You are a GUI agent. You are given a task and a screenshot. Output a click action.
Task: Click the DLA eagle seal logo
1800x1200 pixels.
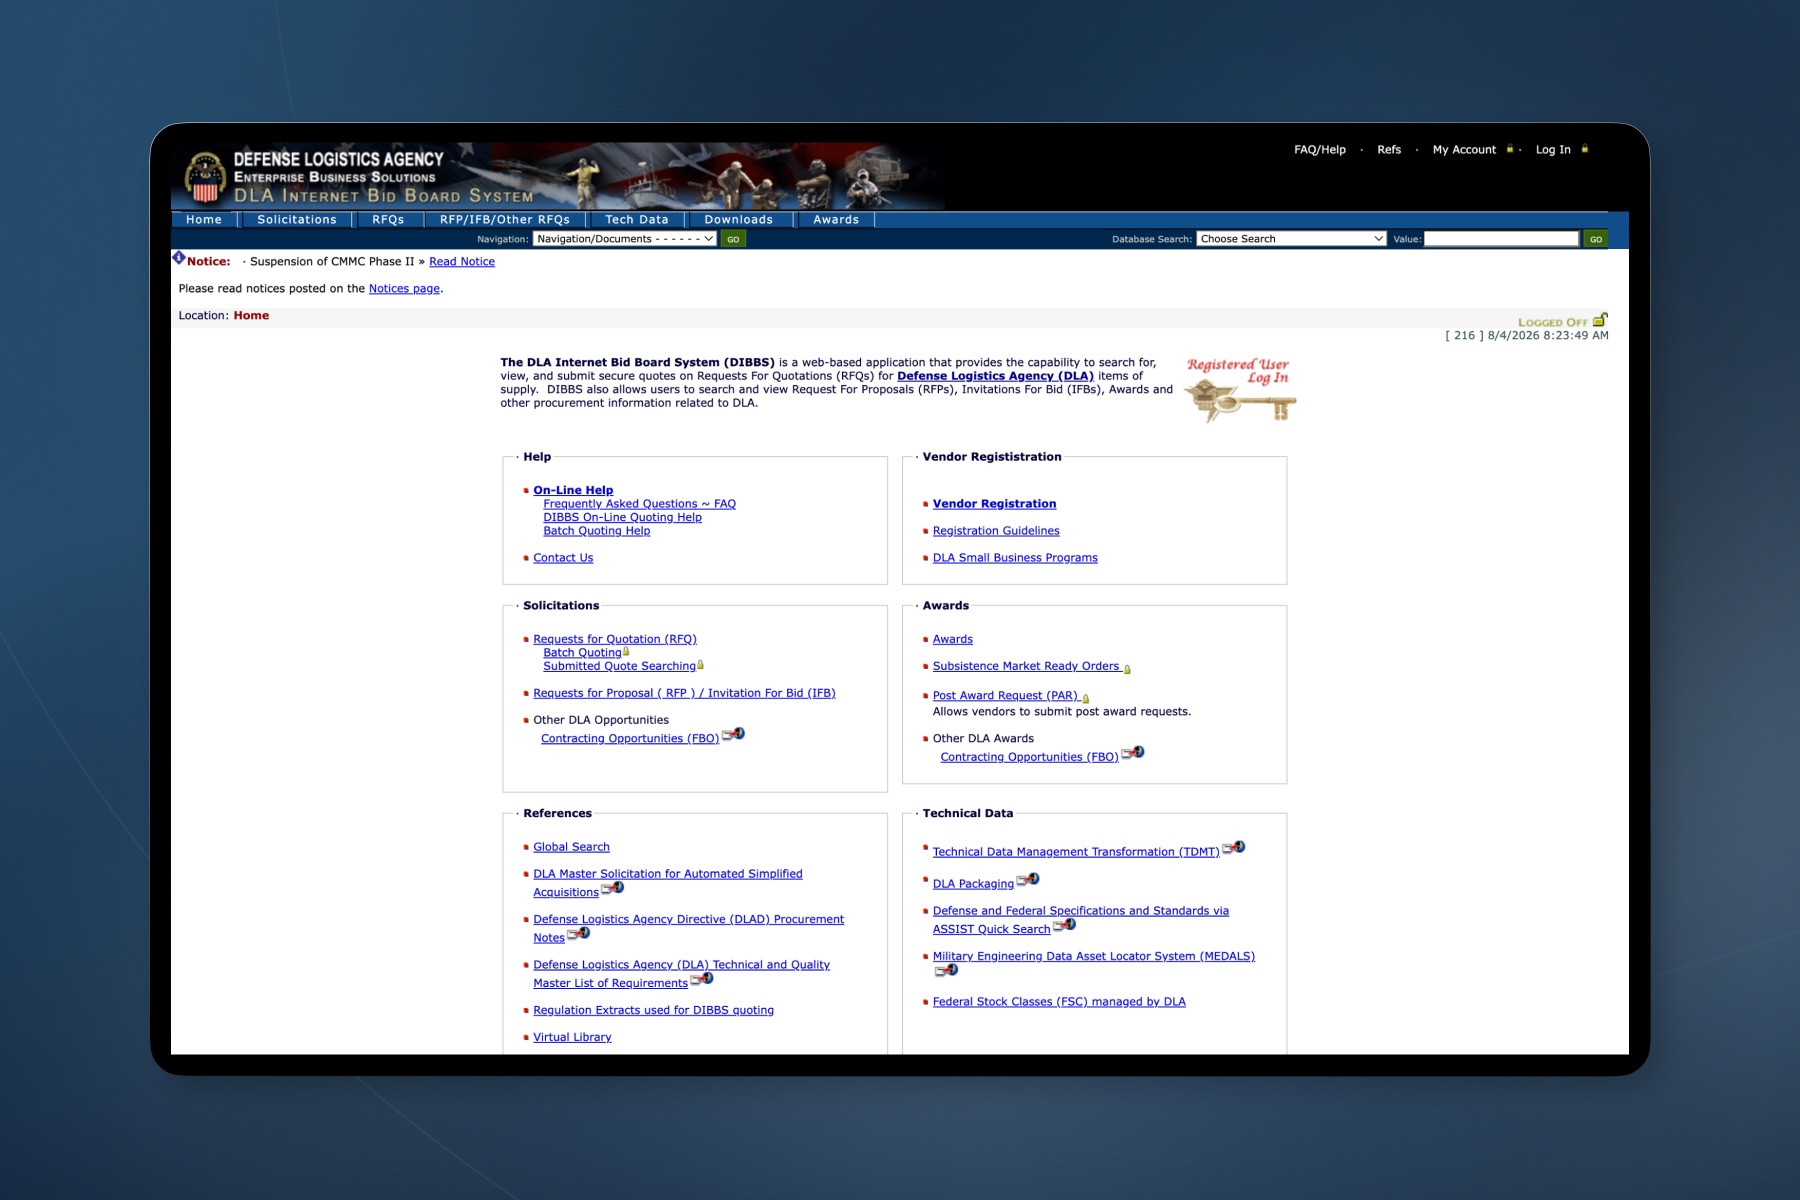point(205,178)
